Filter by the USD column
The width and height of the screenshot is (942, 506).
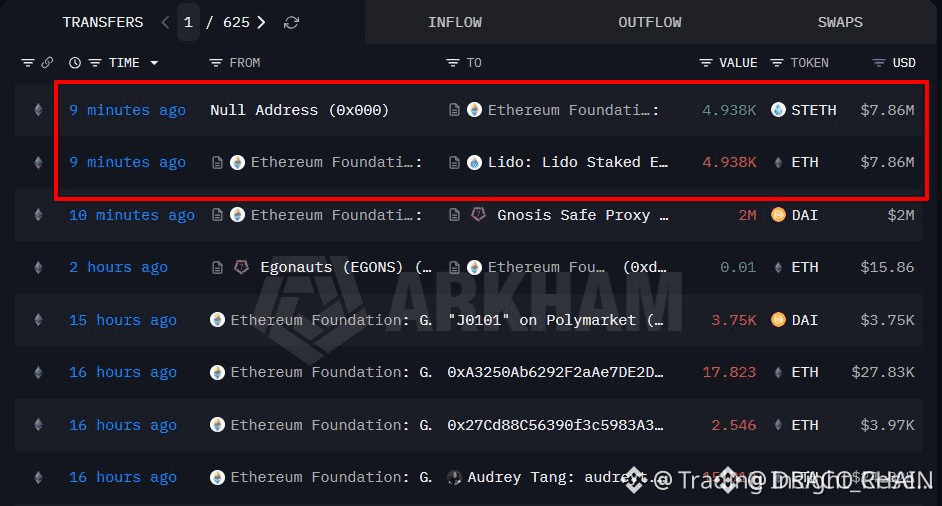[878, 62]
